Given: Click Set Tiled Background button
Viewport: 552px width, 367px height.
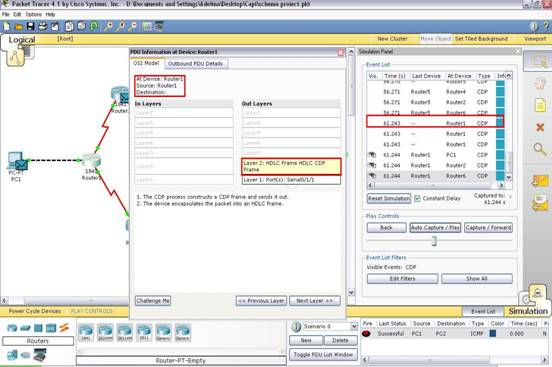Looking at the screenshot, I should pyautogui.click(x=481, y=39).
